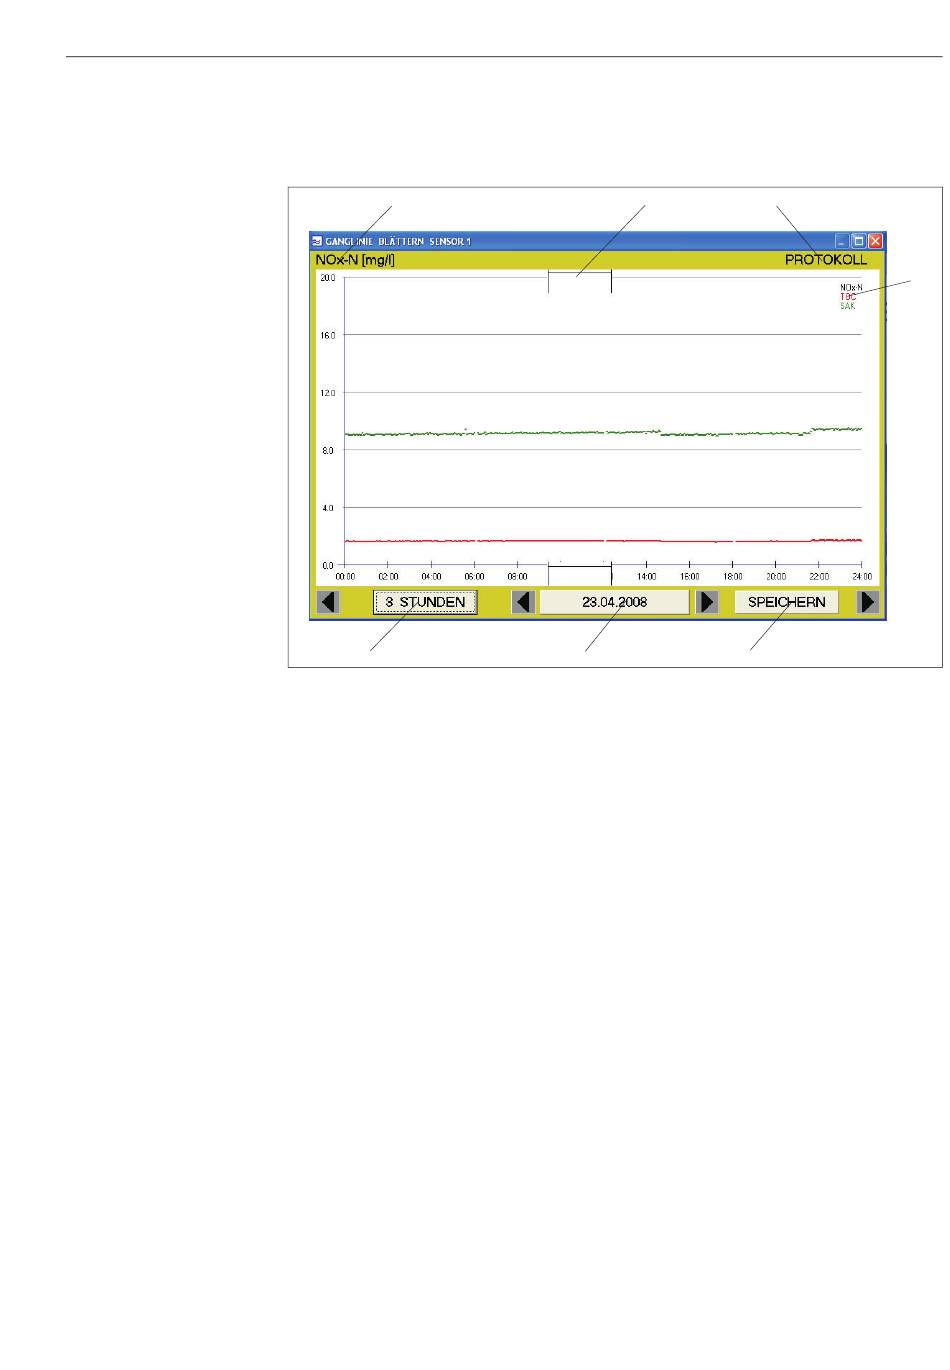Click the window icon in title bar

tap(317, 241)
